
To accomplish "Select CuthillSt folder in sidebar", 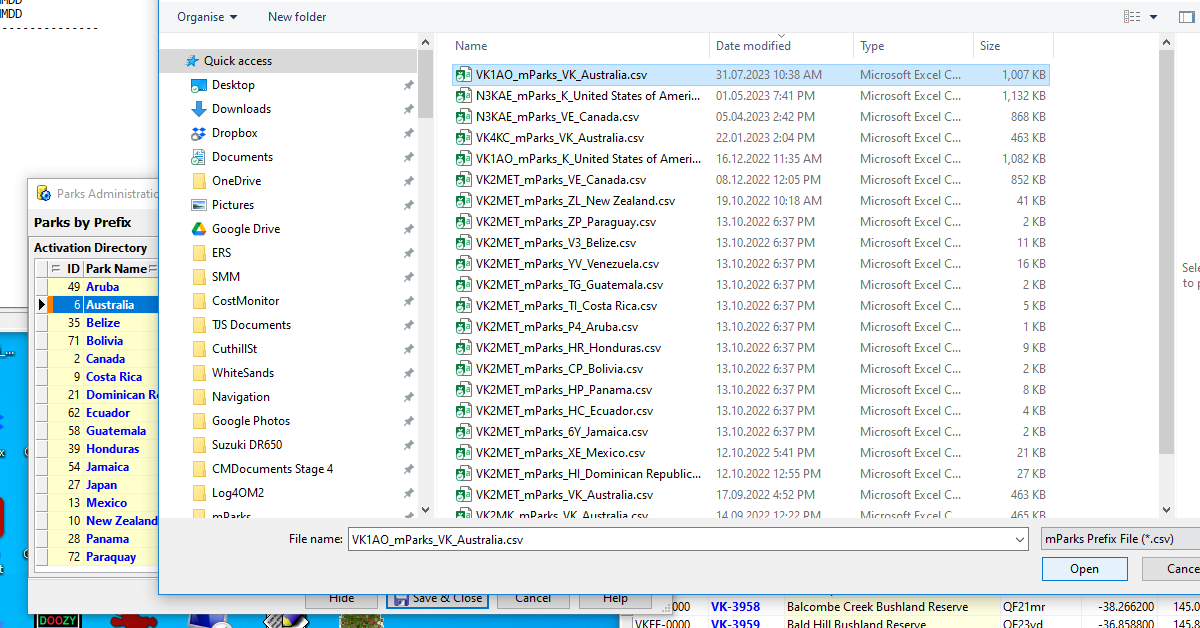I will [x=234, y=349].
